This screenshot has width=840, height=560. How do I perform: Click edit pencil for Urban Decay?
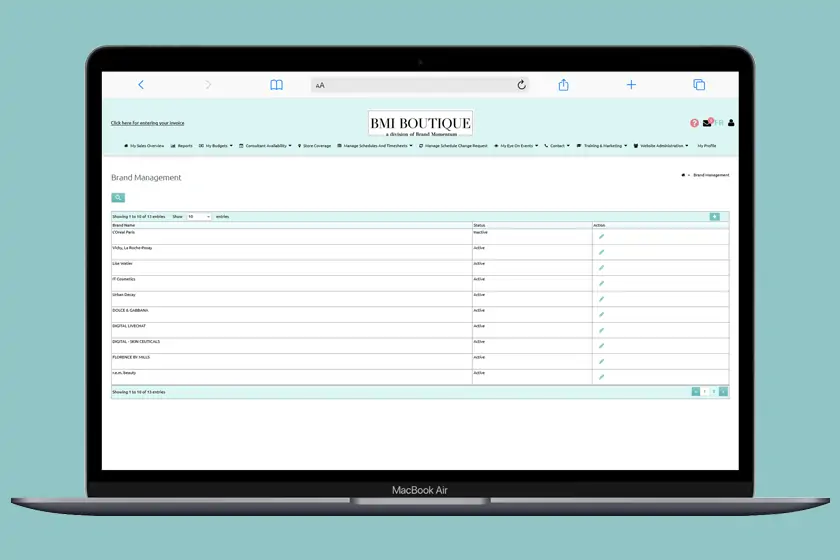[x=601, y=299]
